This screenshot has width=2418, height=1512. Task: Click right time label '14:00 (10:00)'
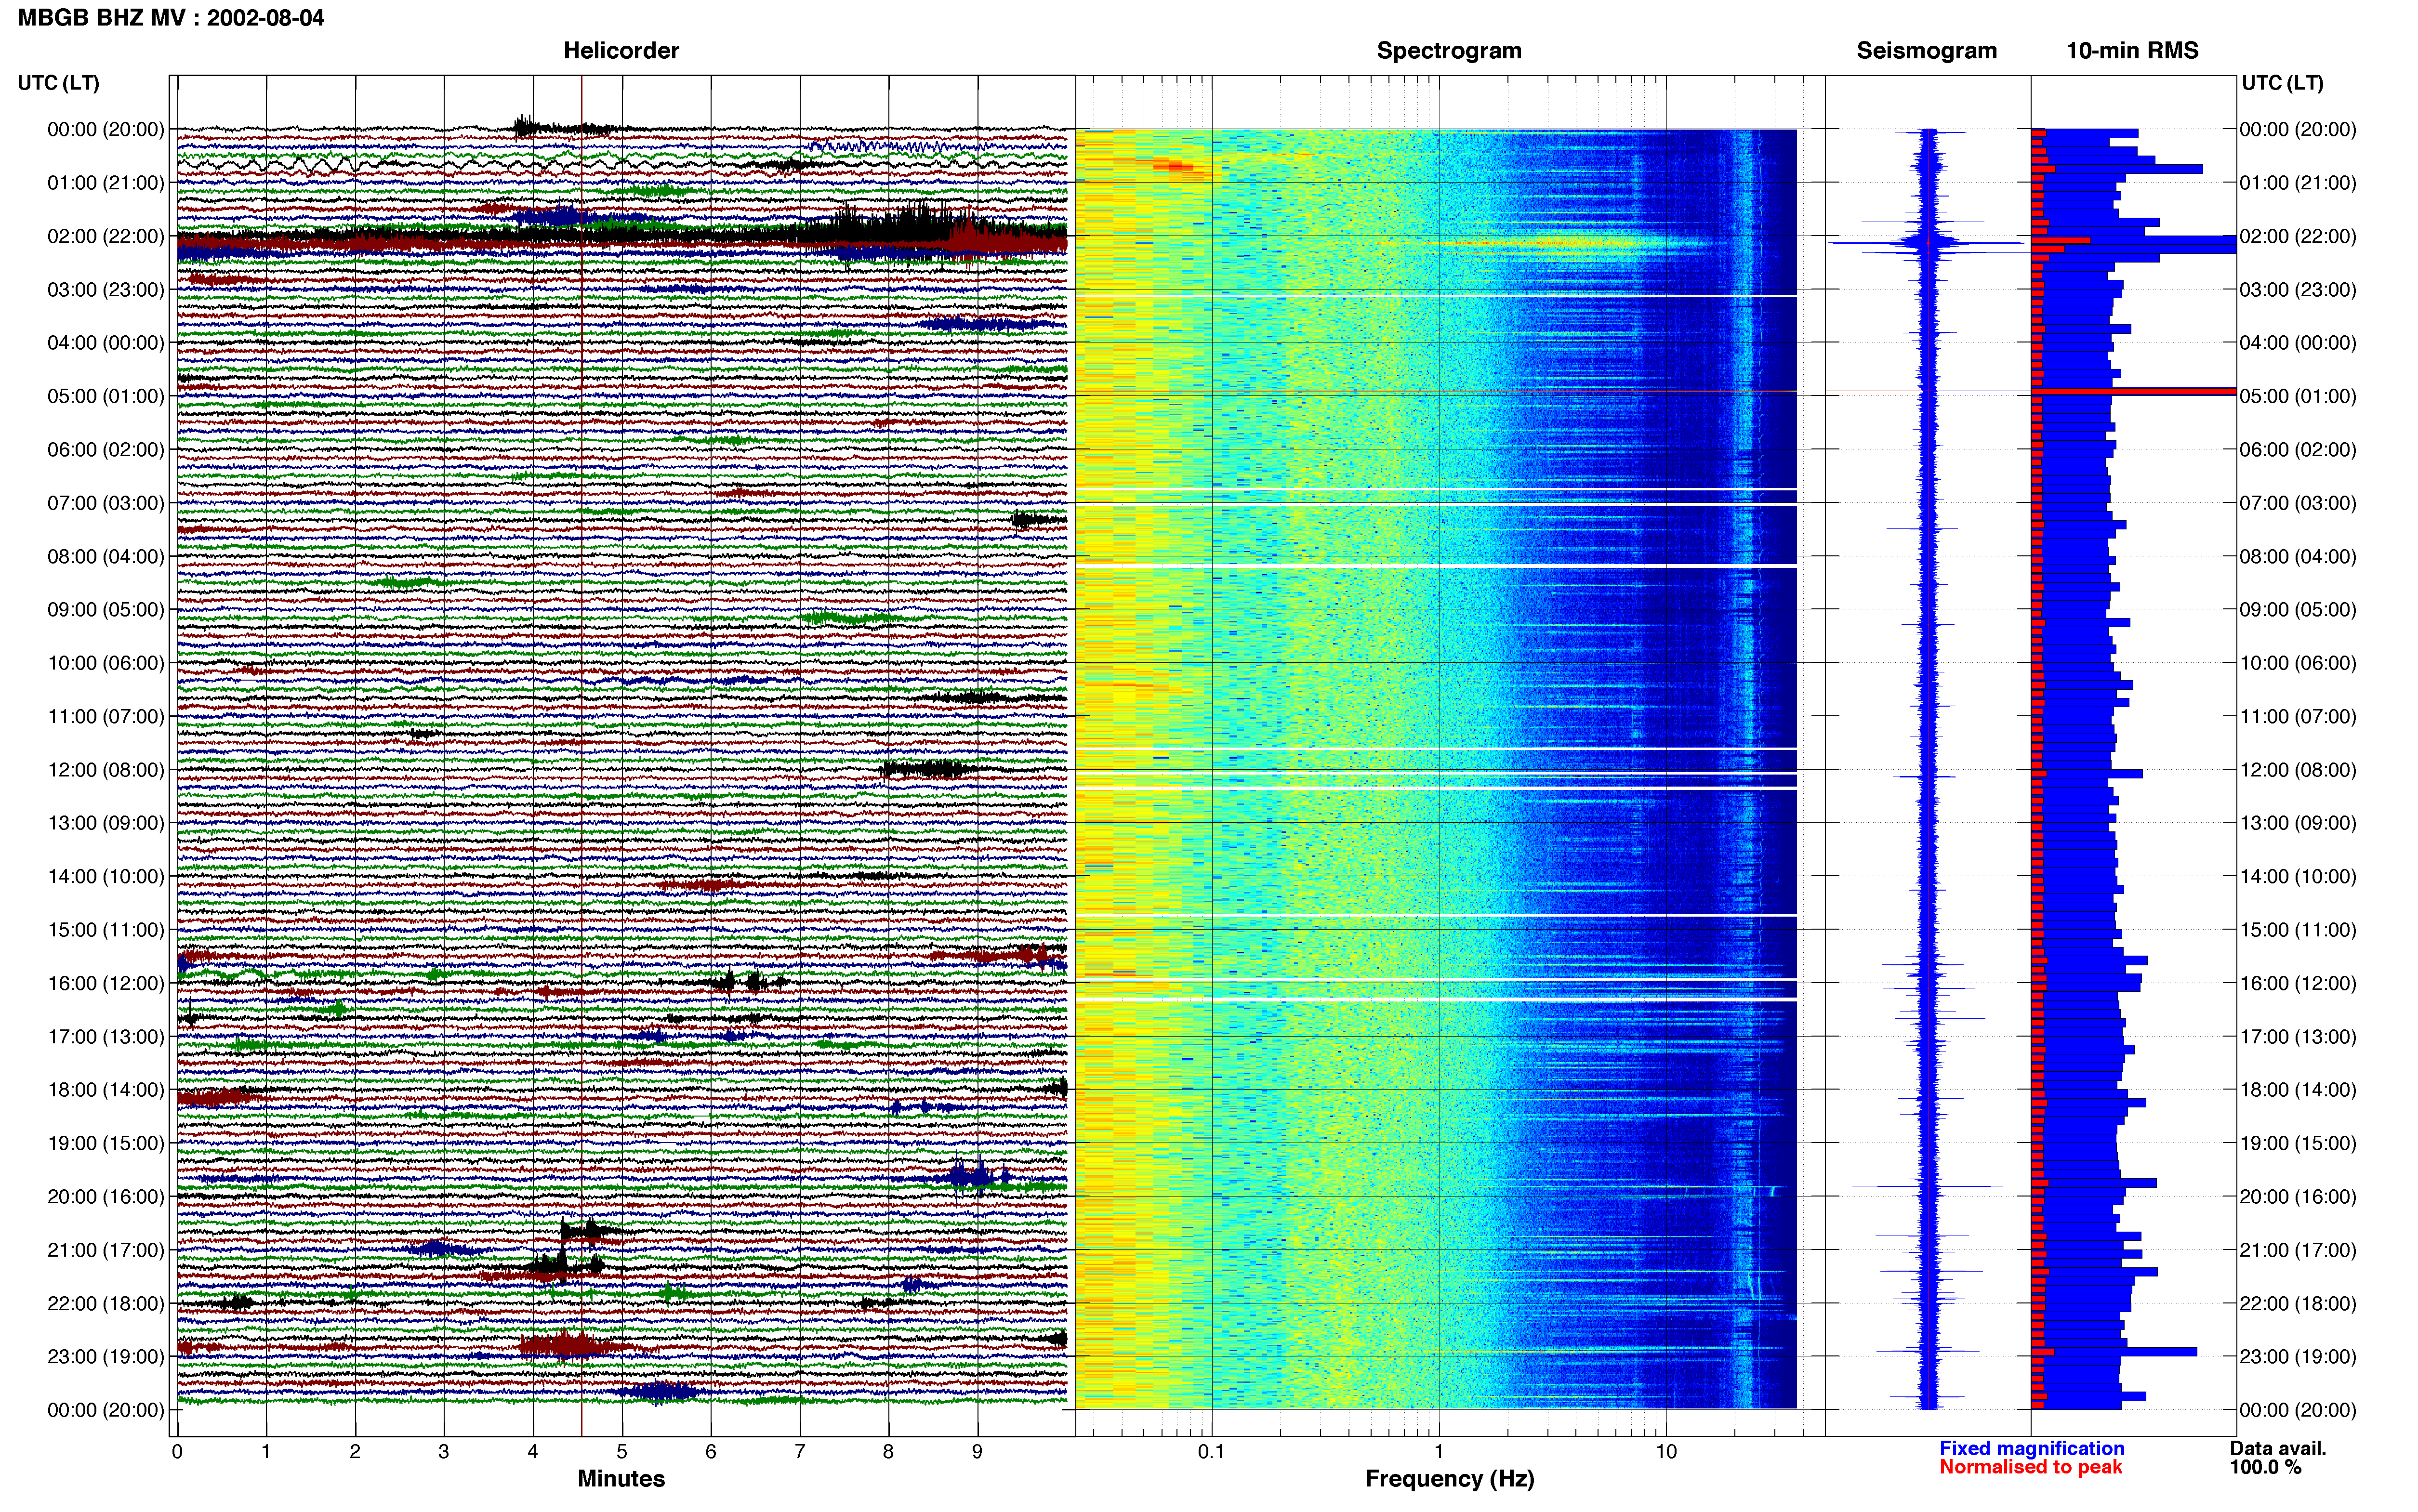[x=2298, y=877]
